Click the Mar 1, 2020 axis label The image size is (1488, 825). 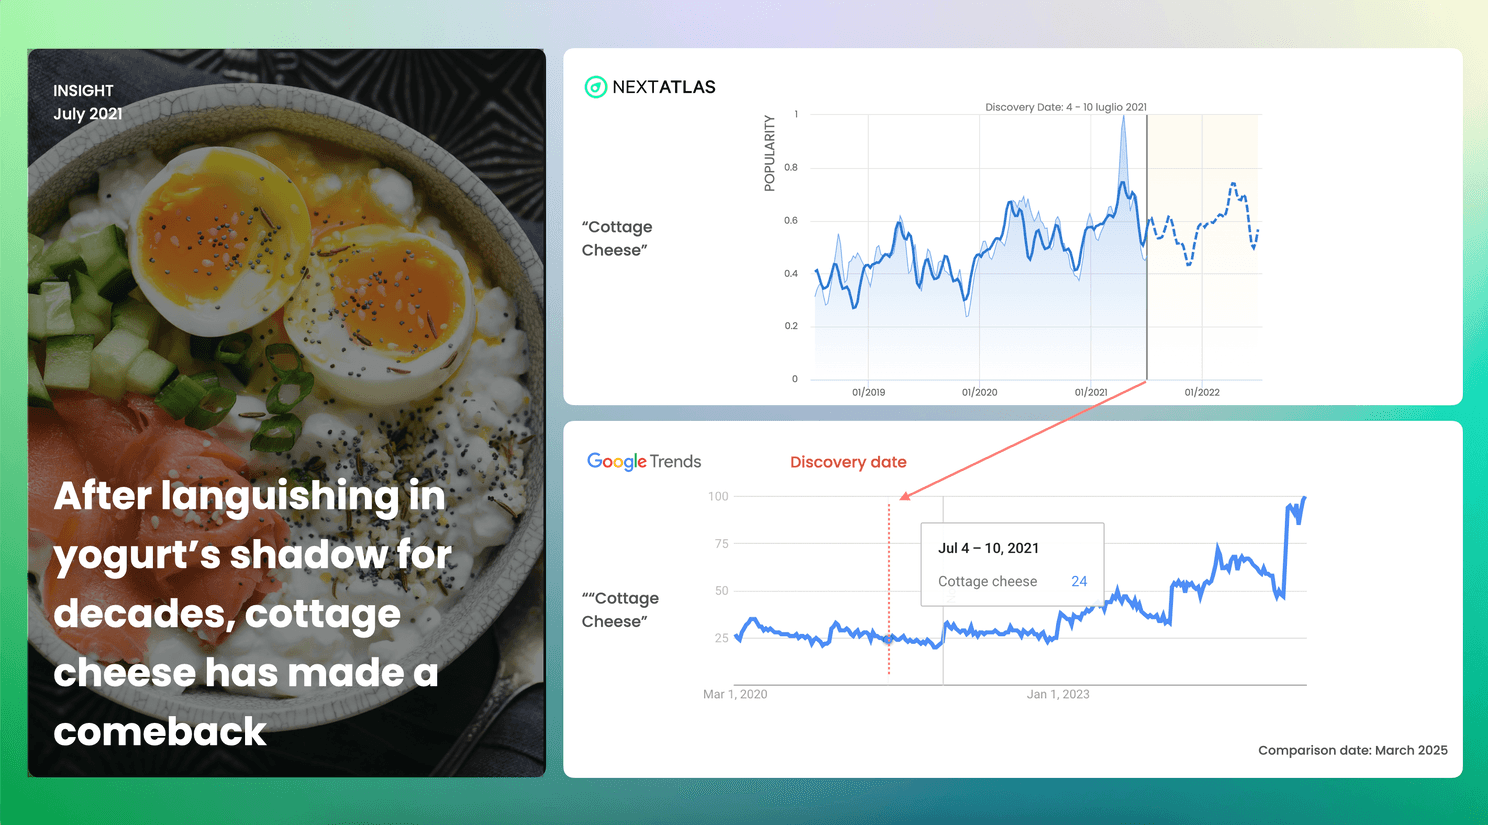tap(735, 694)
